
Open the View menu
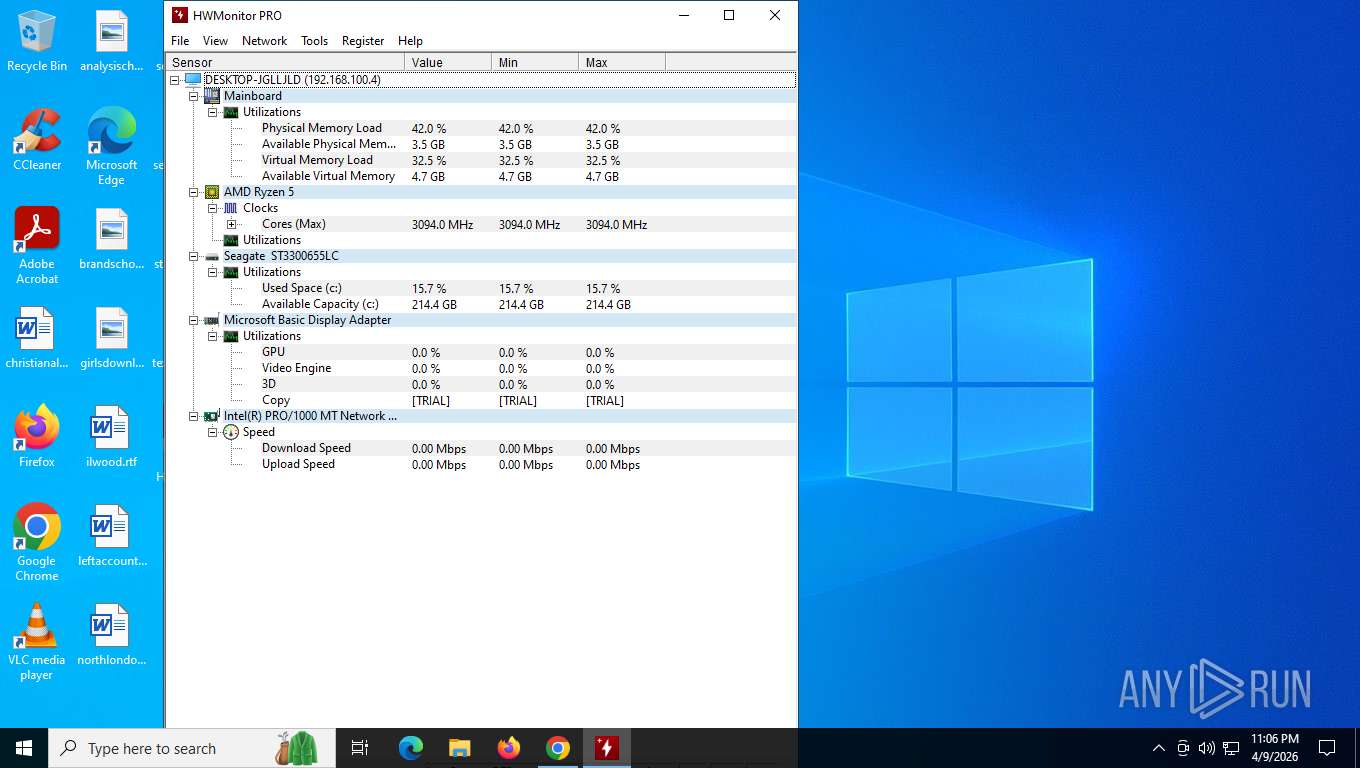coord(215,41)
